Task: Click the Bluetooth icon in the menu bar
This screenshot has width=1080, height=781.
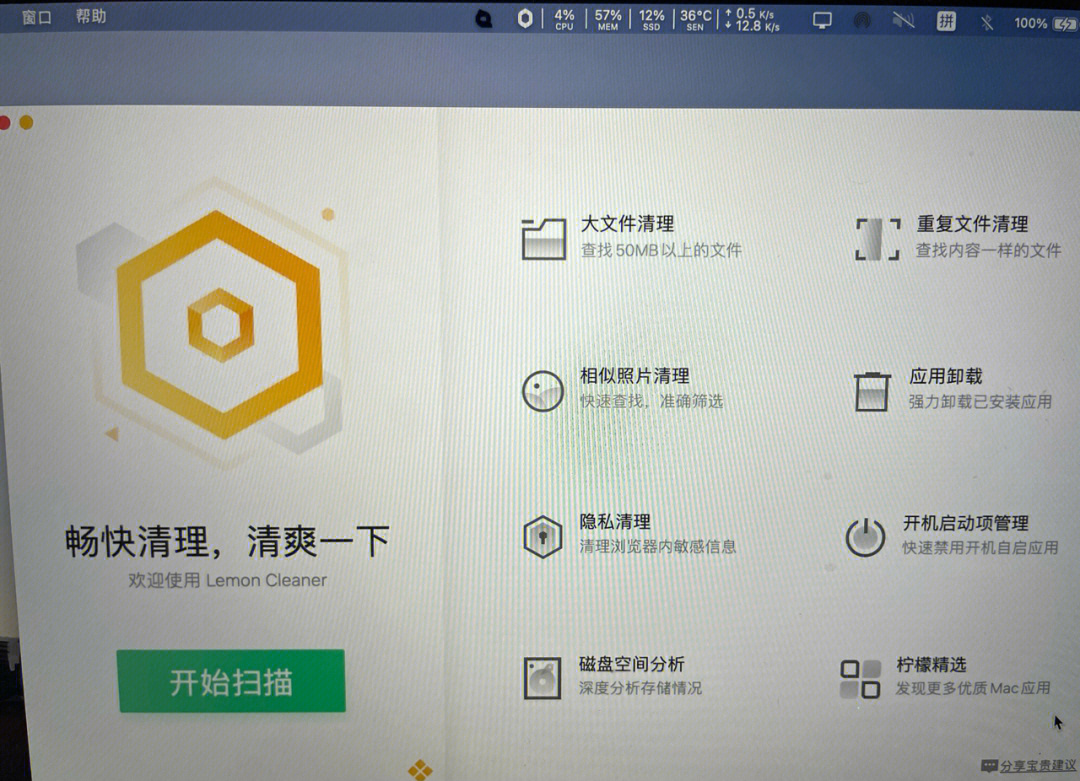Action: coord(986,23)
